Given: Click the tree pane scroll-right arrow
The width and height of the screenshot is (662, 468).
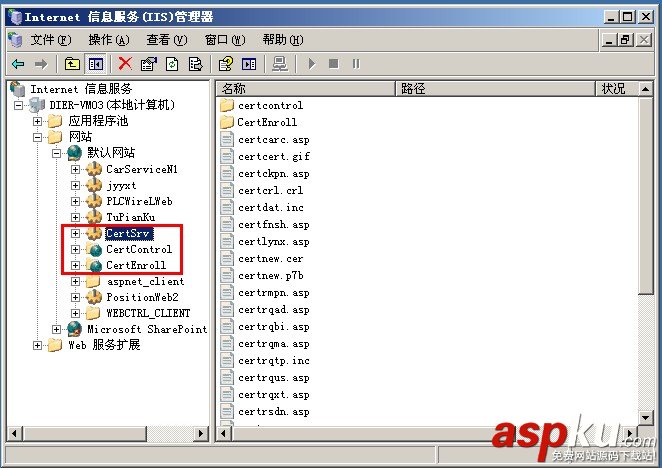Looking at the screenshot, I should coord(201,433).
